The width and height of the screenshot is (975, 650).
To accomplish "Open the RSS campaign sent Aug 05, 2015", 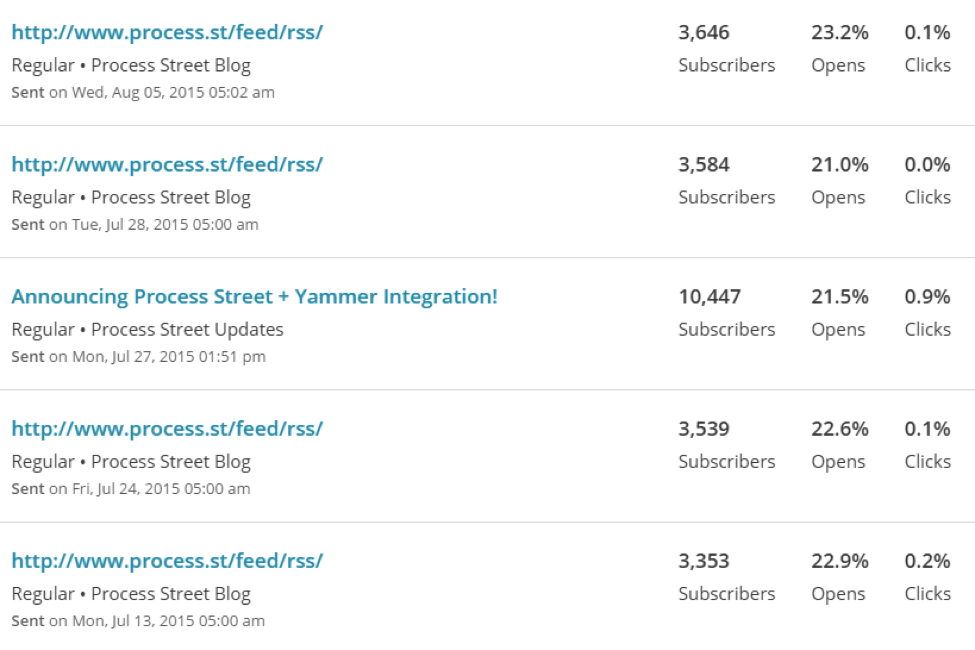I will pos(167,32).
